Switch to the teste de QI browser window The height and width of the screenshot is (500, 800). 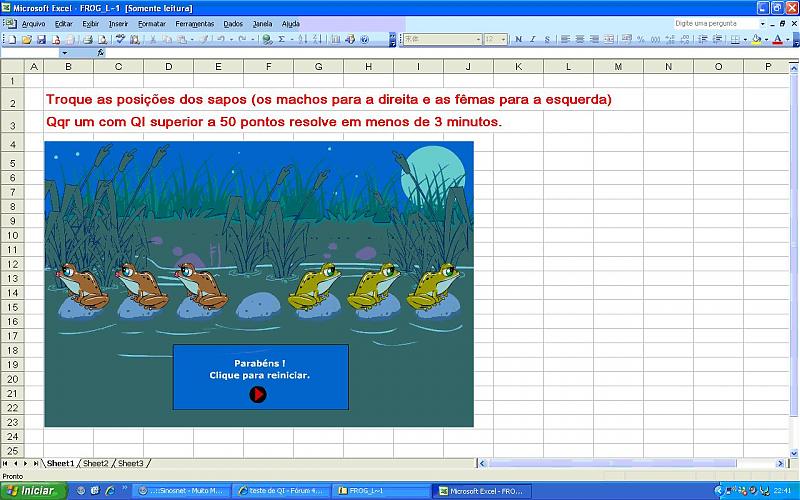pos(280,491)
